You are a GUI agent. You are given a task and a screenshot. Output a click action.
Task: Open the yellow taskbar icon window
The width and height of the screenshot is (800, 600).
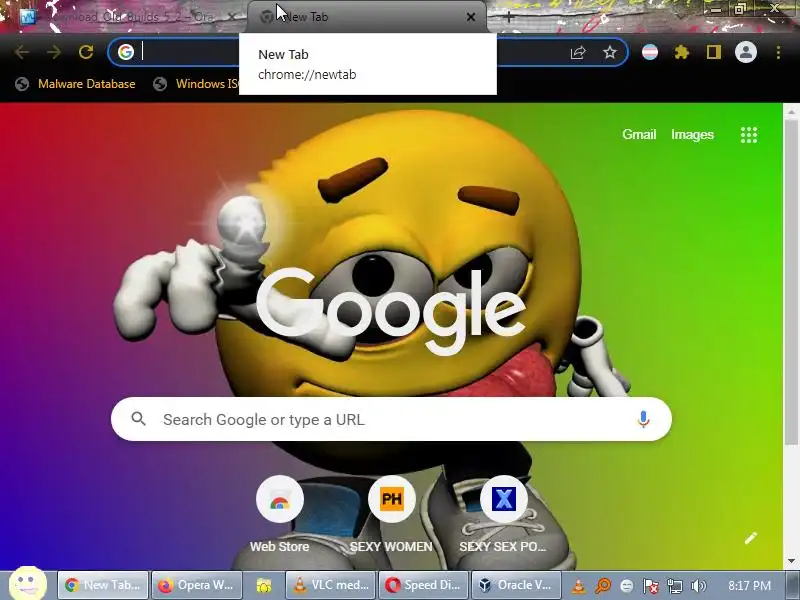[x=263, y=585]
